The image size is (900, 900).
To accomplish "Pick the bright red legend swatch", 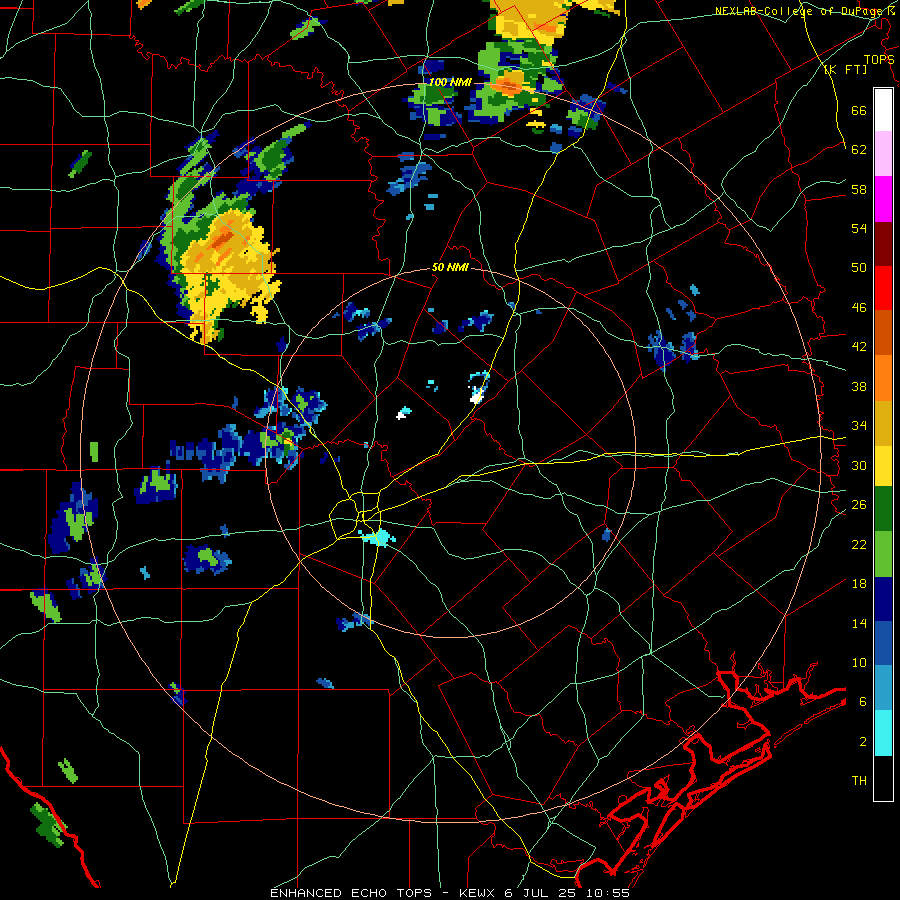I will [x=883, y=288].
